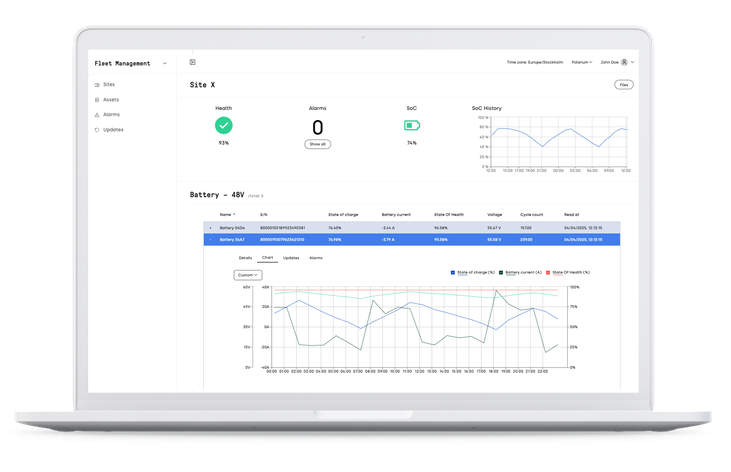Click the Assets icon in sidebar
Image resolution: width=731 pixels, height=472 pixels.
pos(97,100)
